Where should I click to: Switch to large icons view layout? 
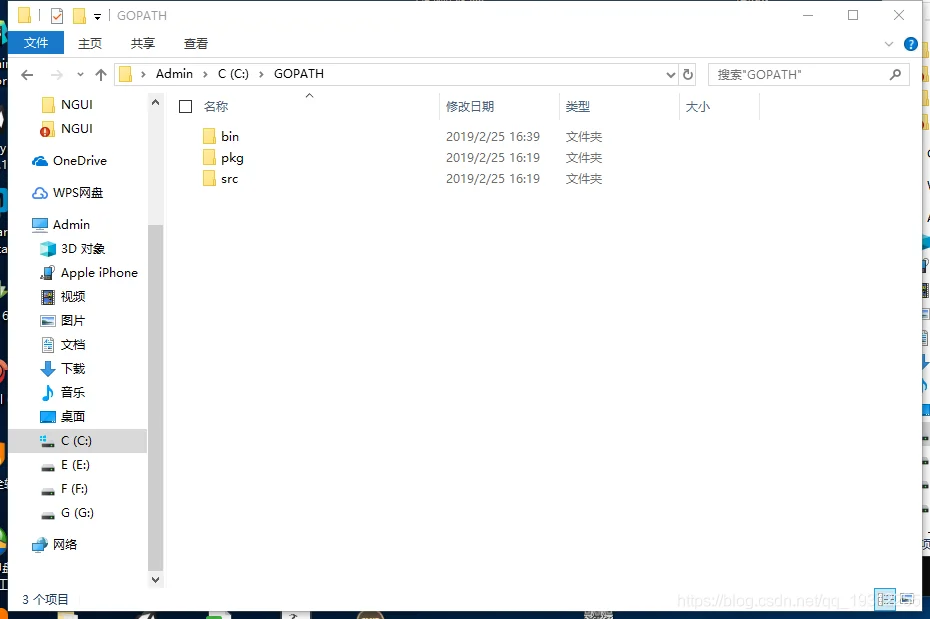click(x=907, y=599)
